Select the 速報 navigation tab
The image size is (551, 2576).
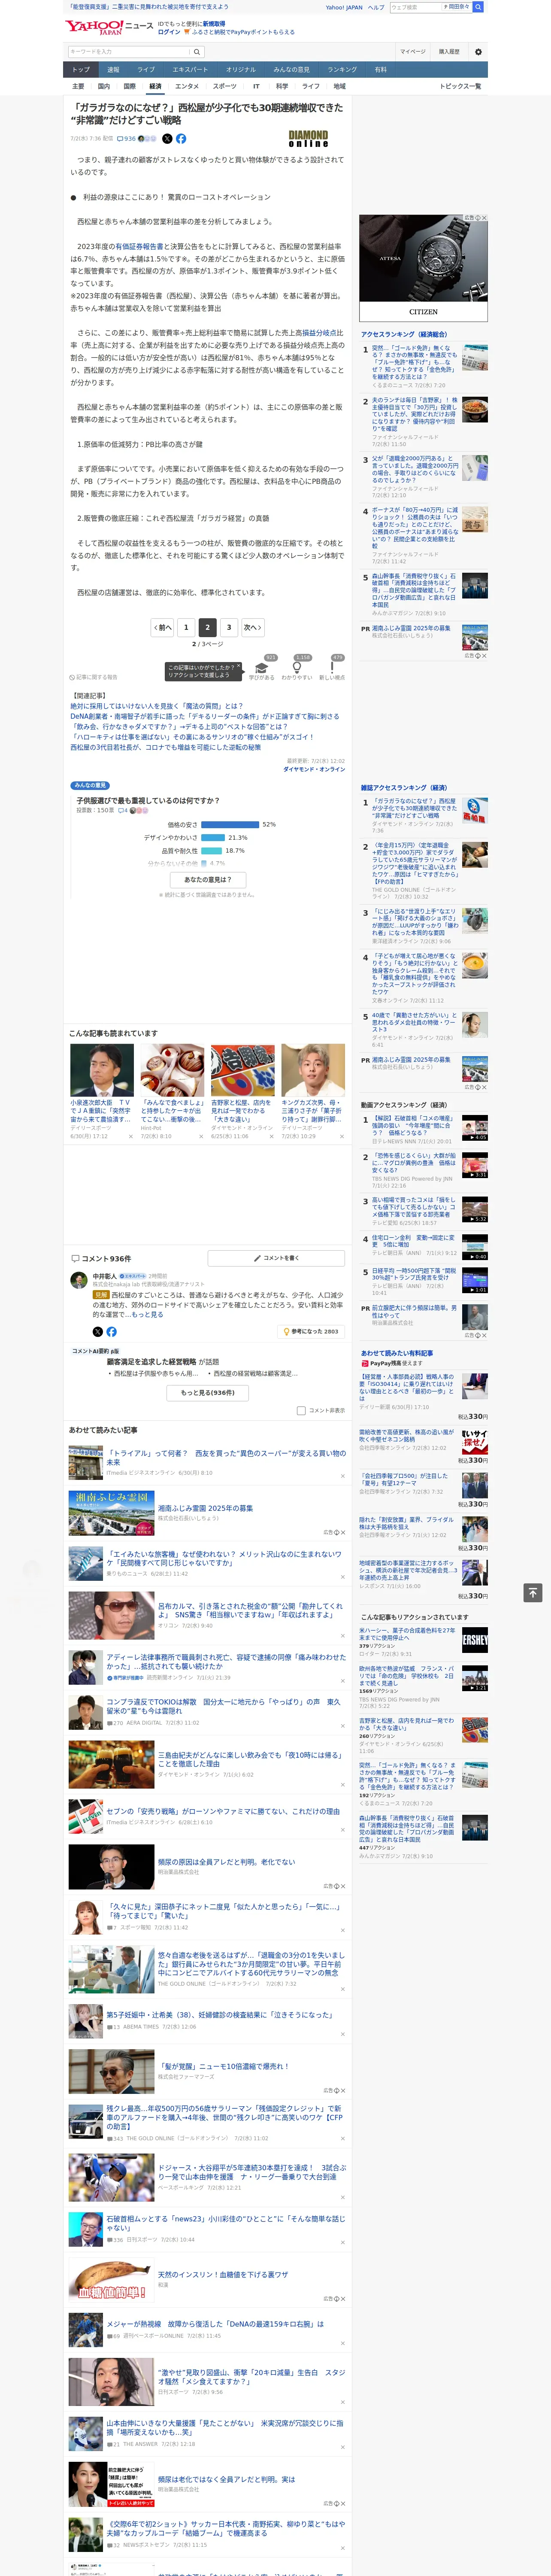point(113,70)
